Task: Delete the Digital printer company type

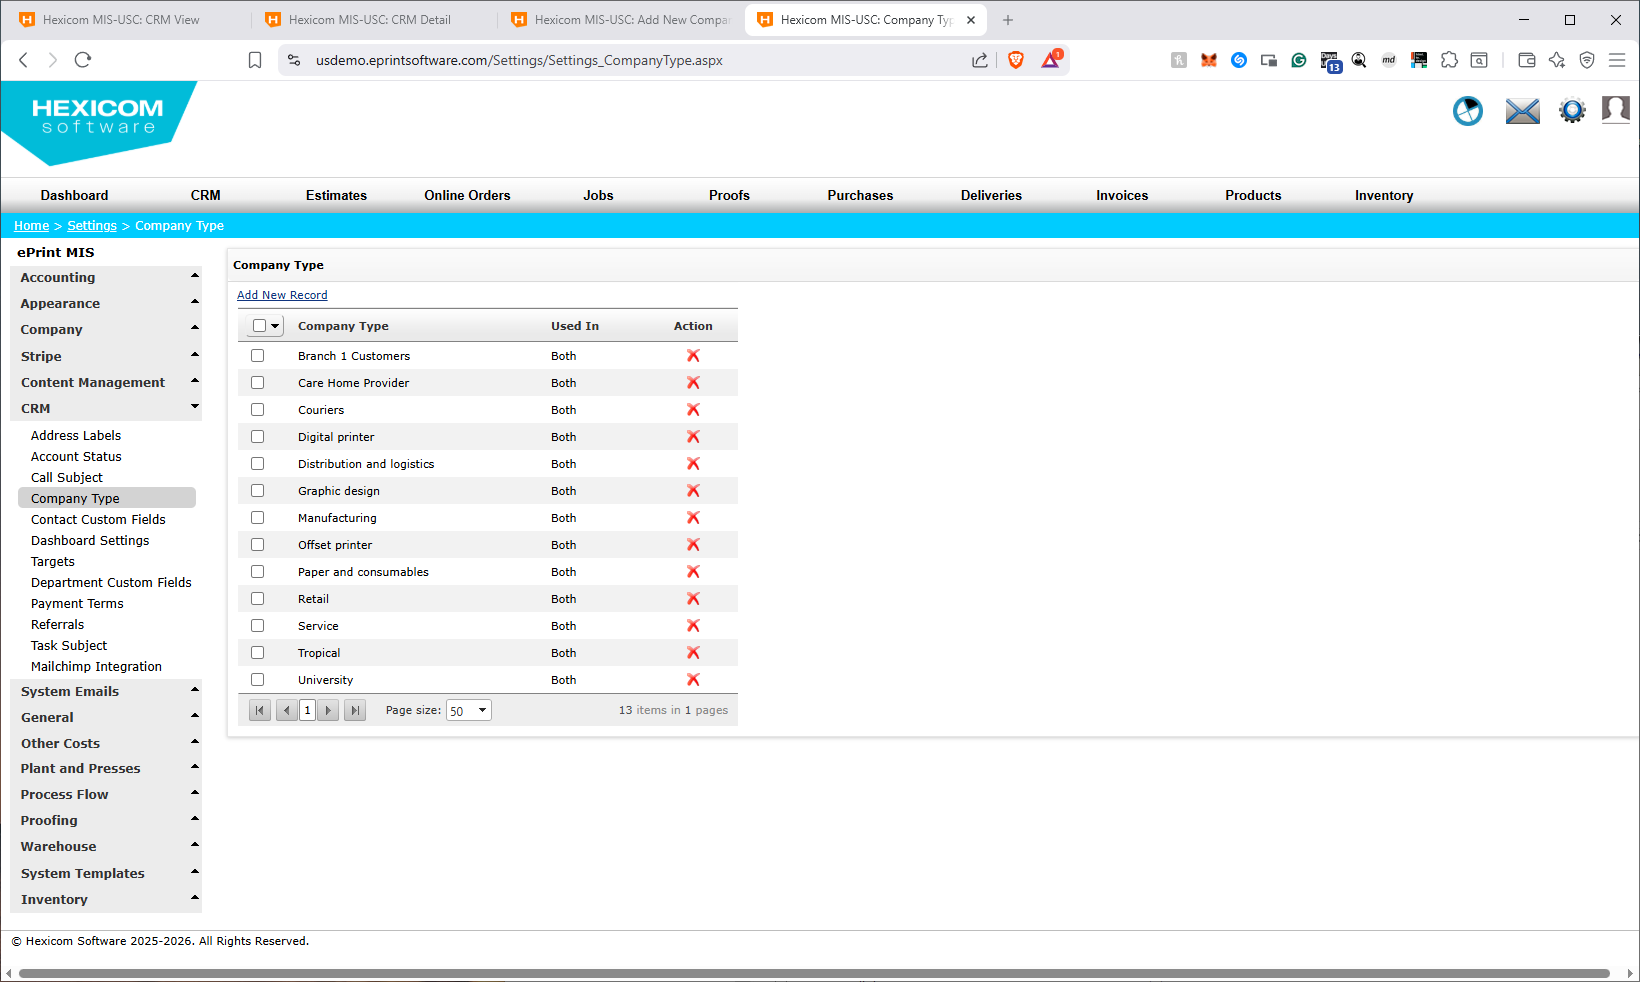Action: [693, 437]
